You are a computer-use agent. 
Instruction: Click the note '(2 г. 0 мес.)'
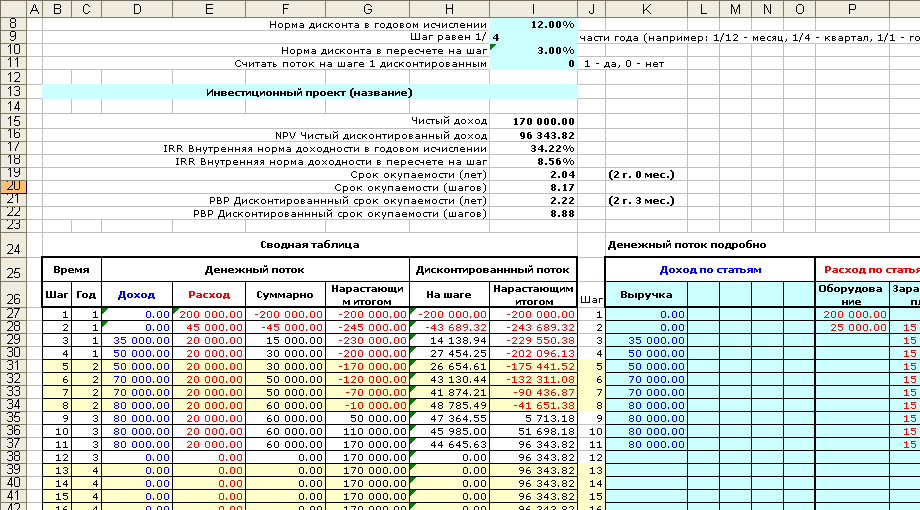coord(641,174)
